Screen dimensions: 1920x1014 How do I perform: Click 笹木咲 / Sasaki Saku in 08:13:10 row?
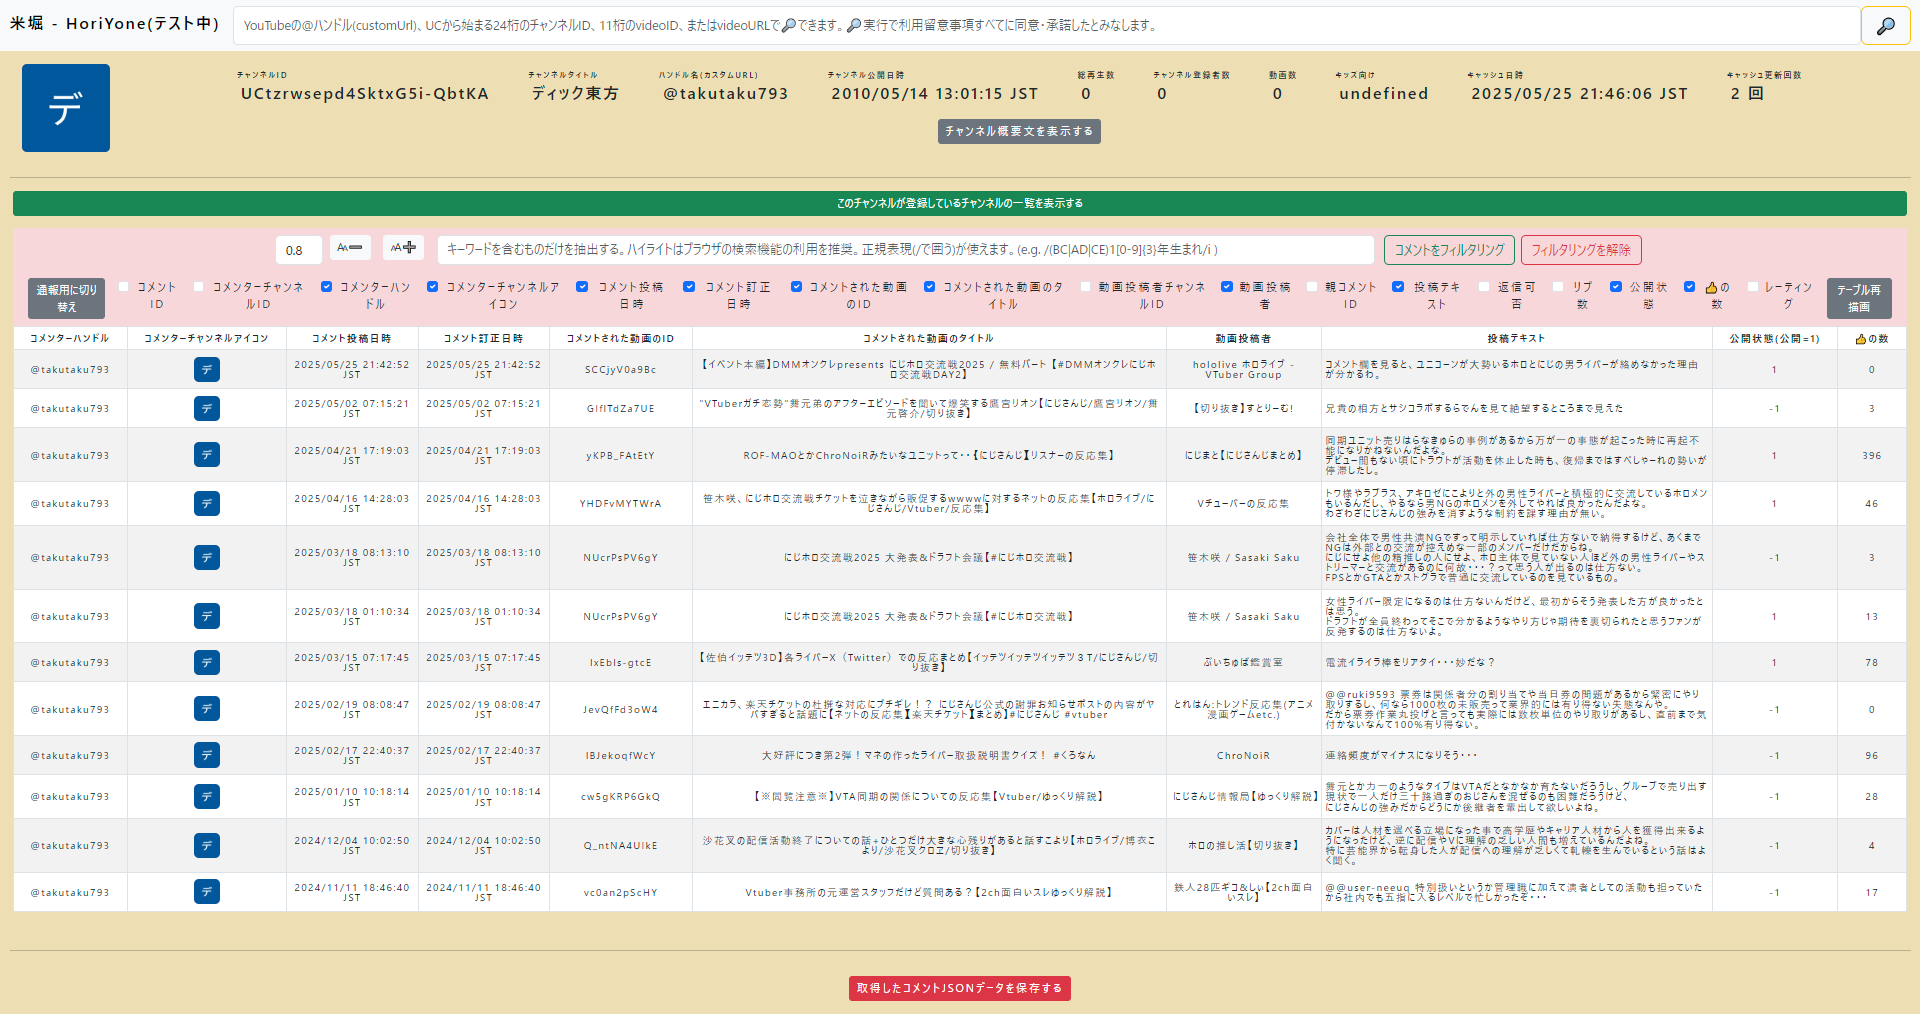[x=1244, y=558]
